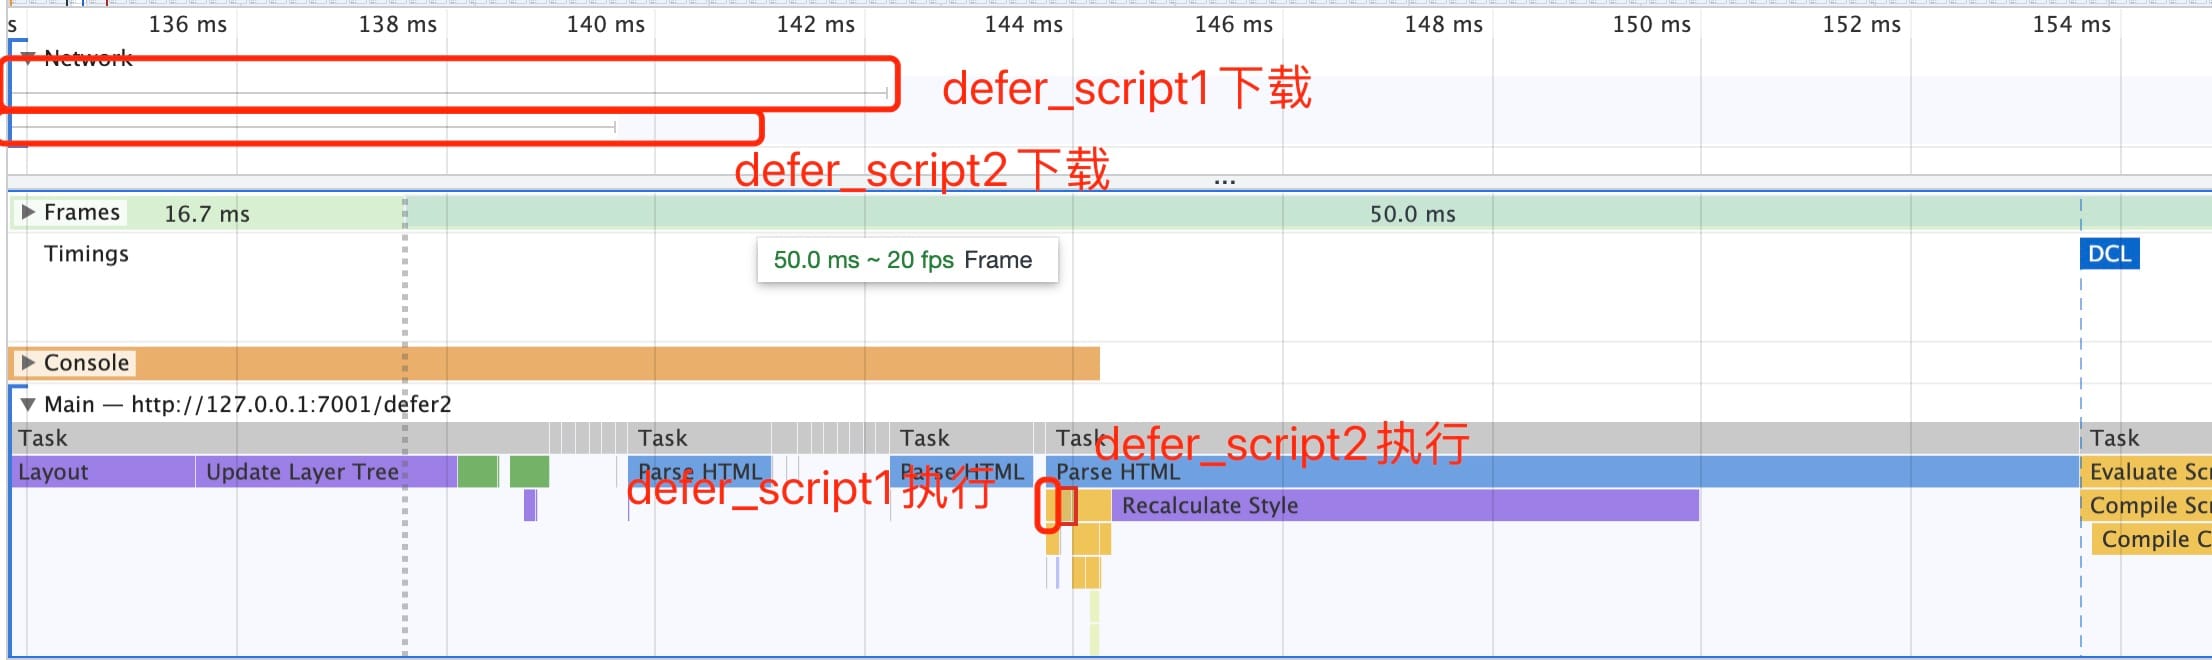Select the 50.0 ms frame
The width and height of the screenshot is (2212, 660).
(1412, 213)
